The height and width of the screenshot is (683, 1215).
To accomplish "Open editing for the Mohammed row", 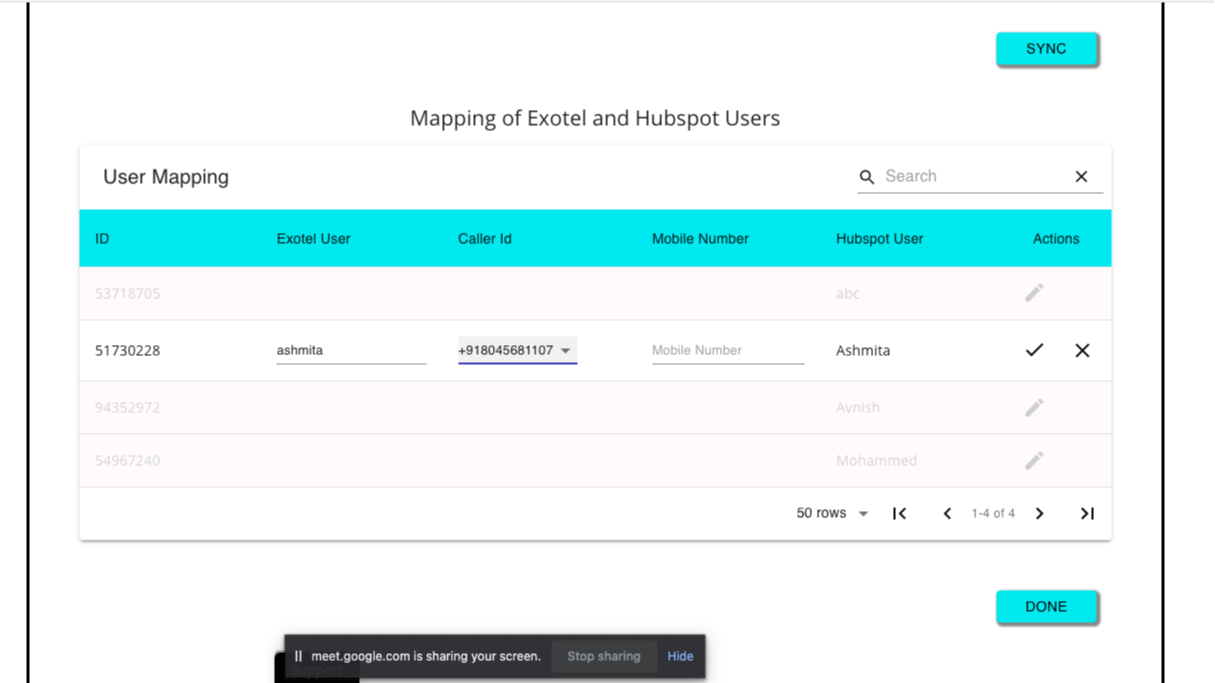I will click(x=1034, y=460).
